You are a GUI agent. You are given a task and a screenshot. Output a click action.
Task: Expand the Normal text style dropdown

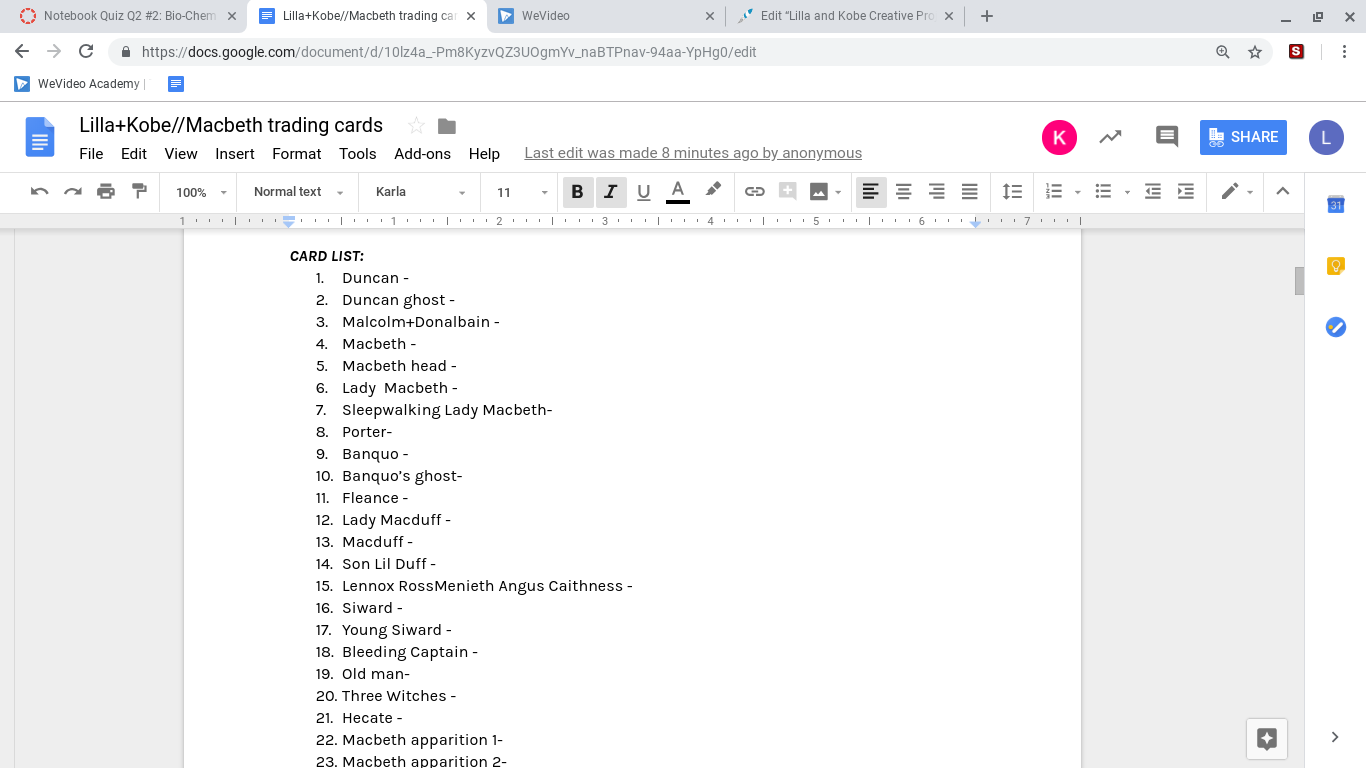298,192
